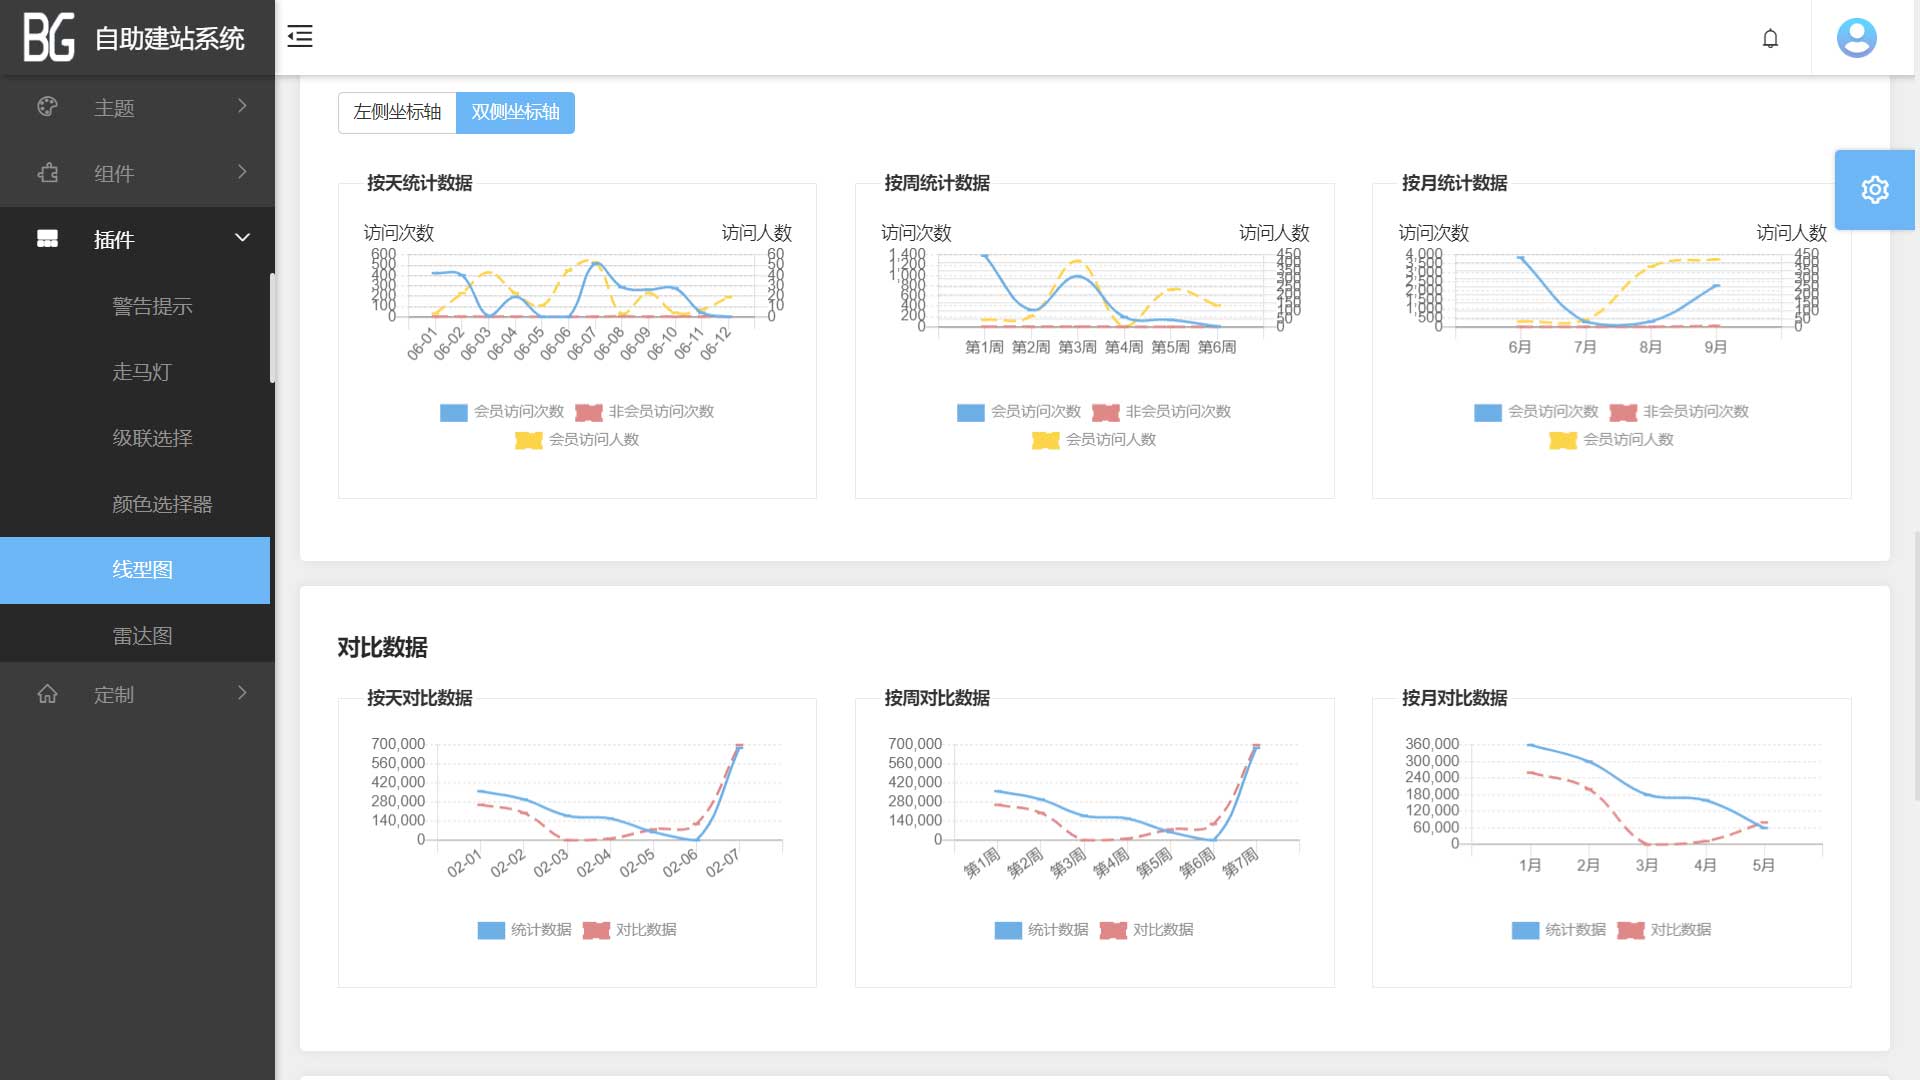Image resolution: width=1920 pixels, height=1080 pixels.
Task: Open the notification bell
Action: (1770, 38)
